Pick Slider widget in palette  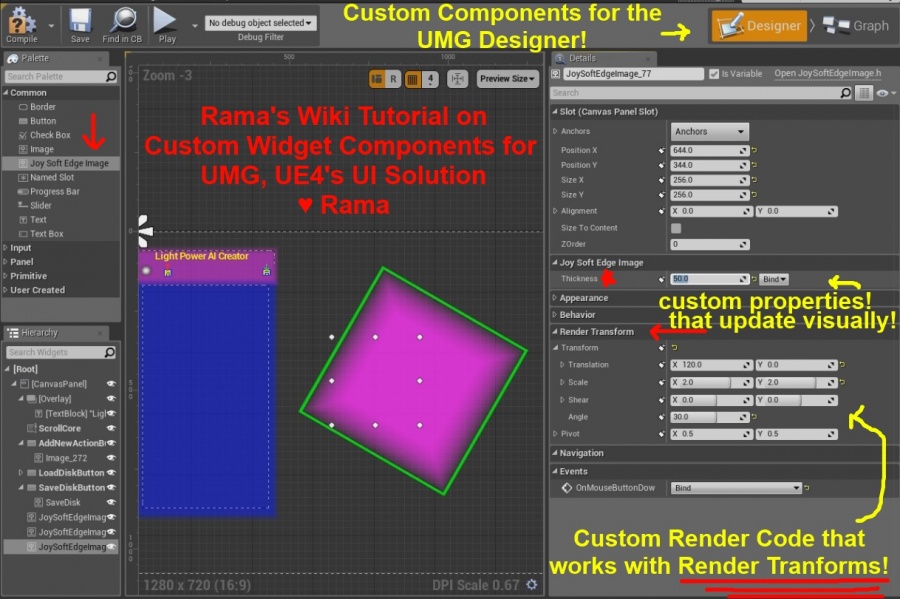point(40,205)
